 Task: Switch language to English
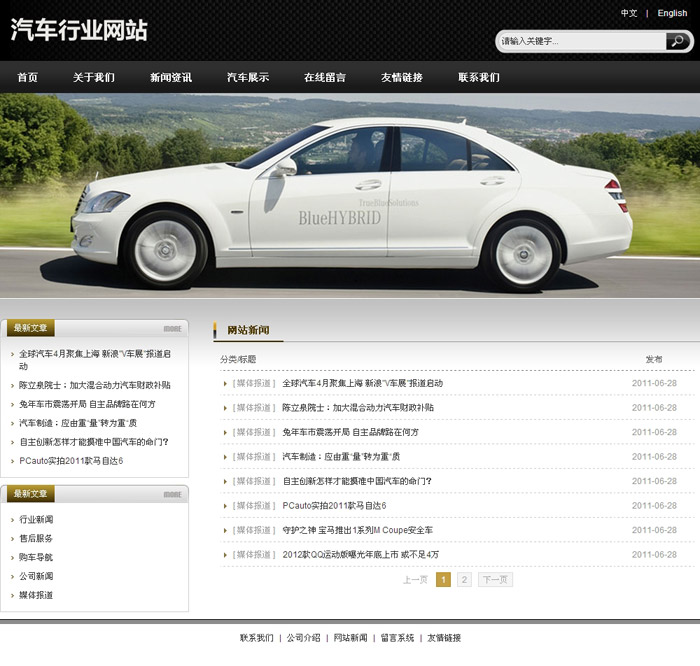[672, 13]
